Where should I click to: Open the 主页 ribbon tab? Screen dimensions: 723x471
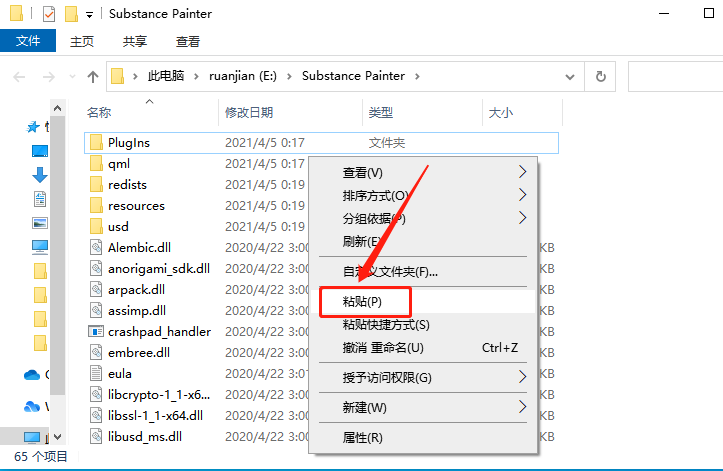click(x=82, y=42)
